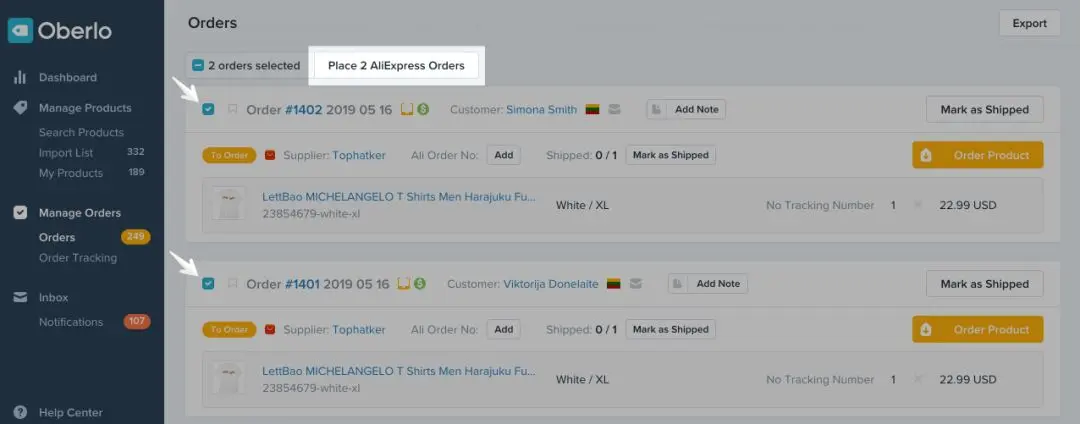Screen dimensions: 1080x424
Task: Click the email envelope icon next to Viktorija Donelaite
Action: tap(636, 284)
